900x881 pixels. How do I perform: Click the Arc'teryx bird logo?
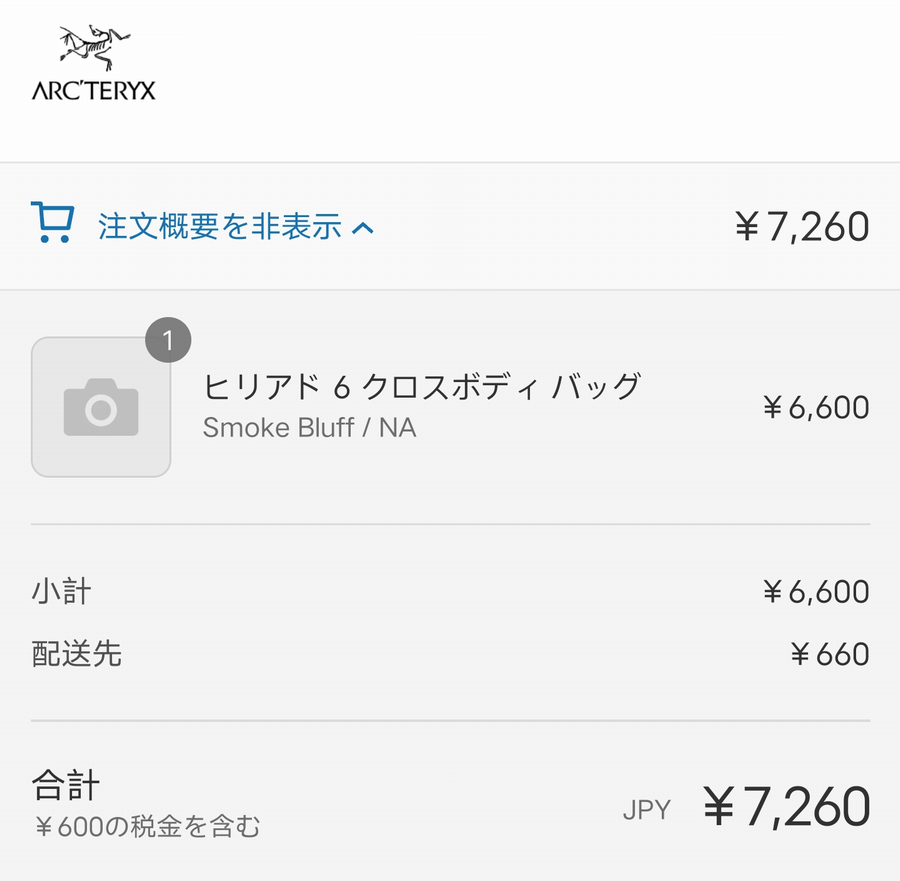(x=94, y=49)
